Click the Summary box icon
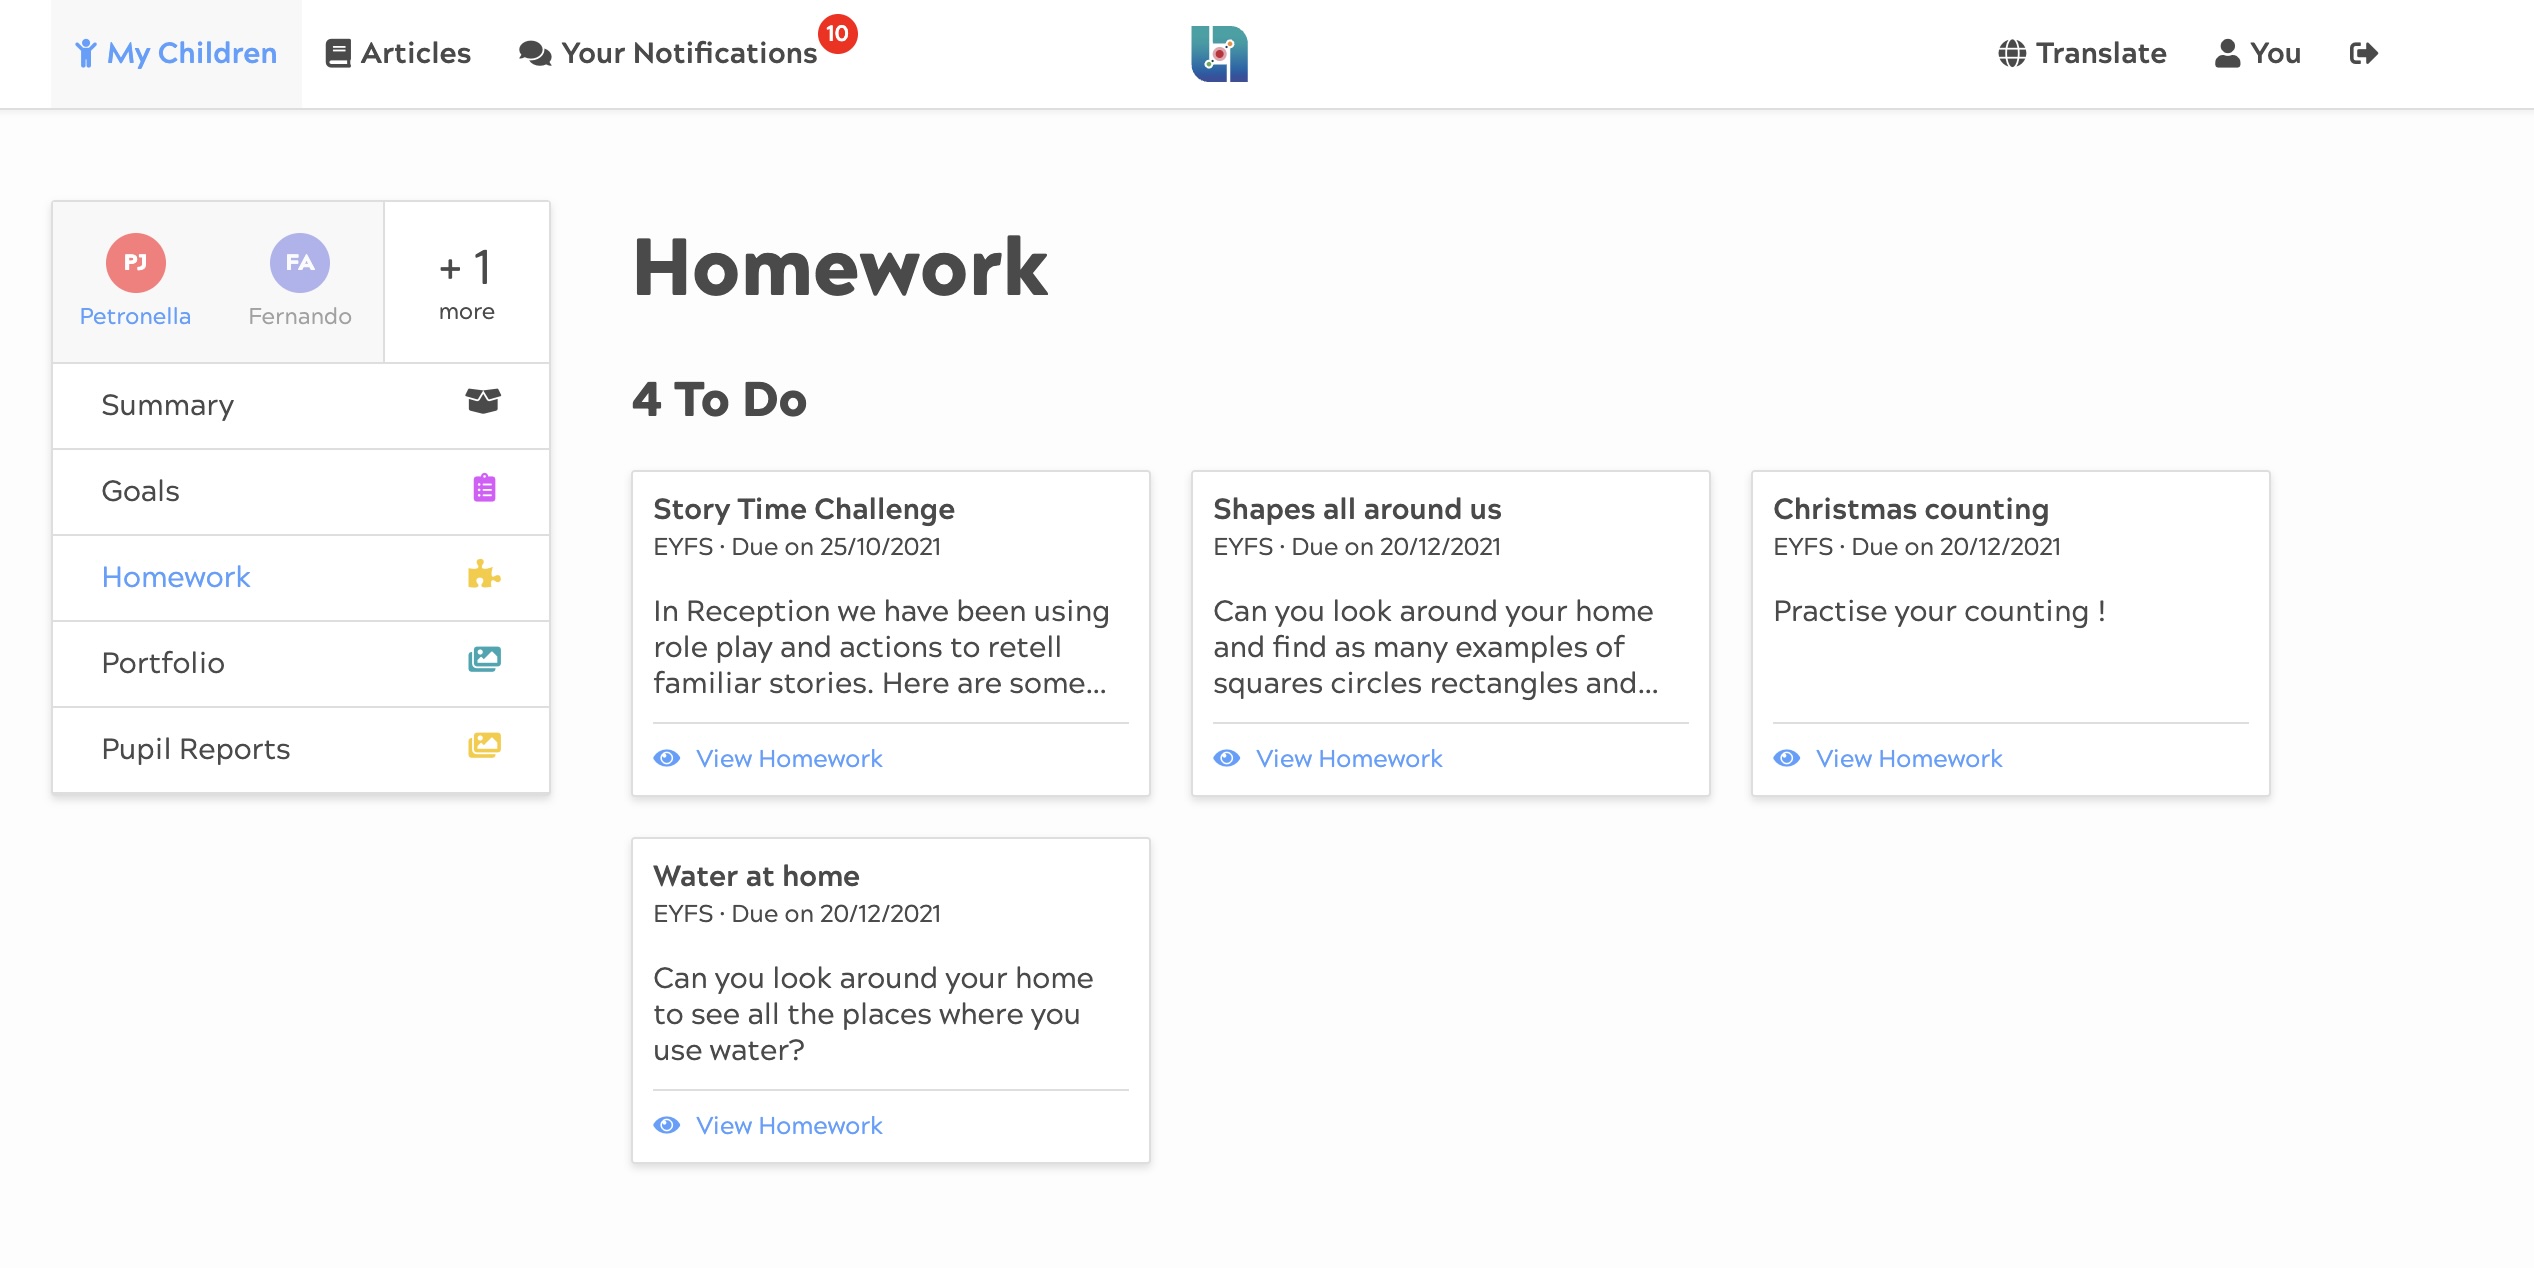Image resolution: width=2534 pixels, height=1268 pixels. pyautogui.click(x=483, y=402)
